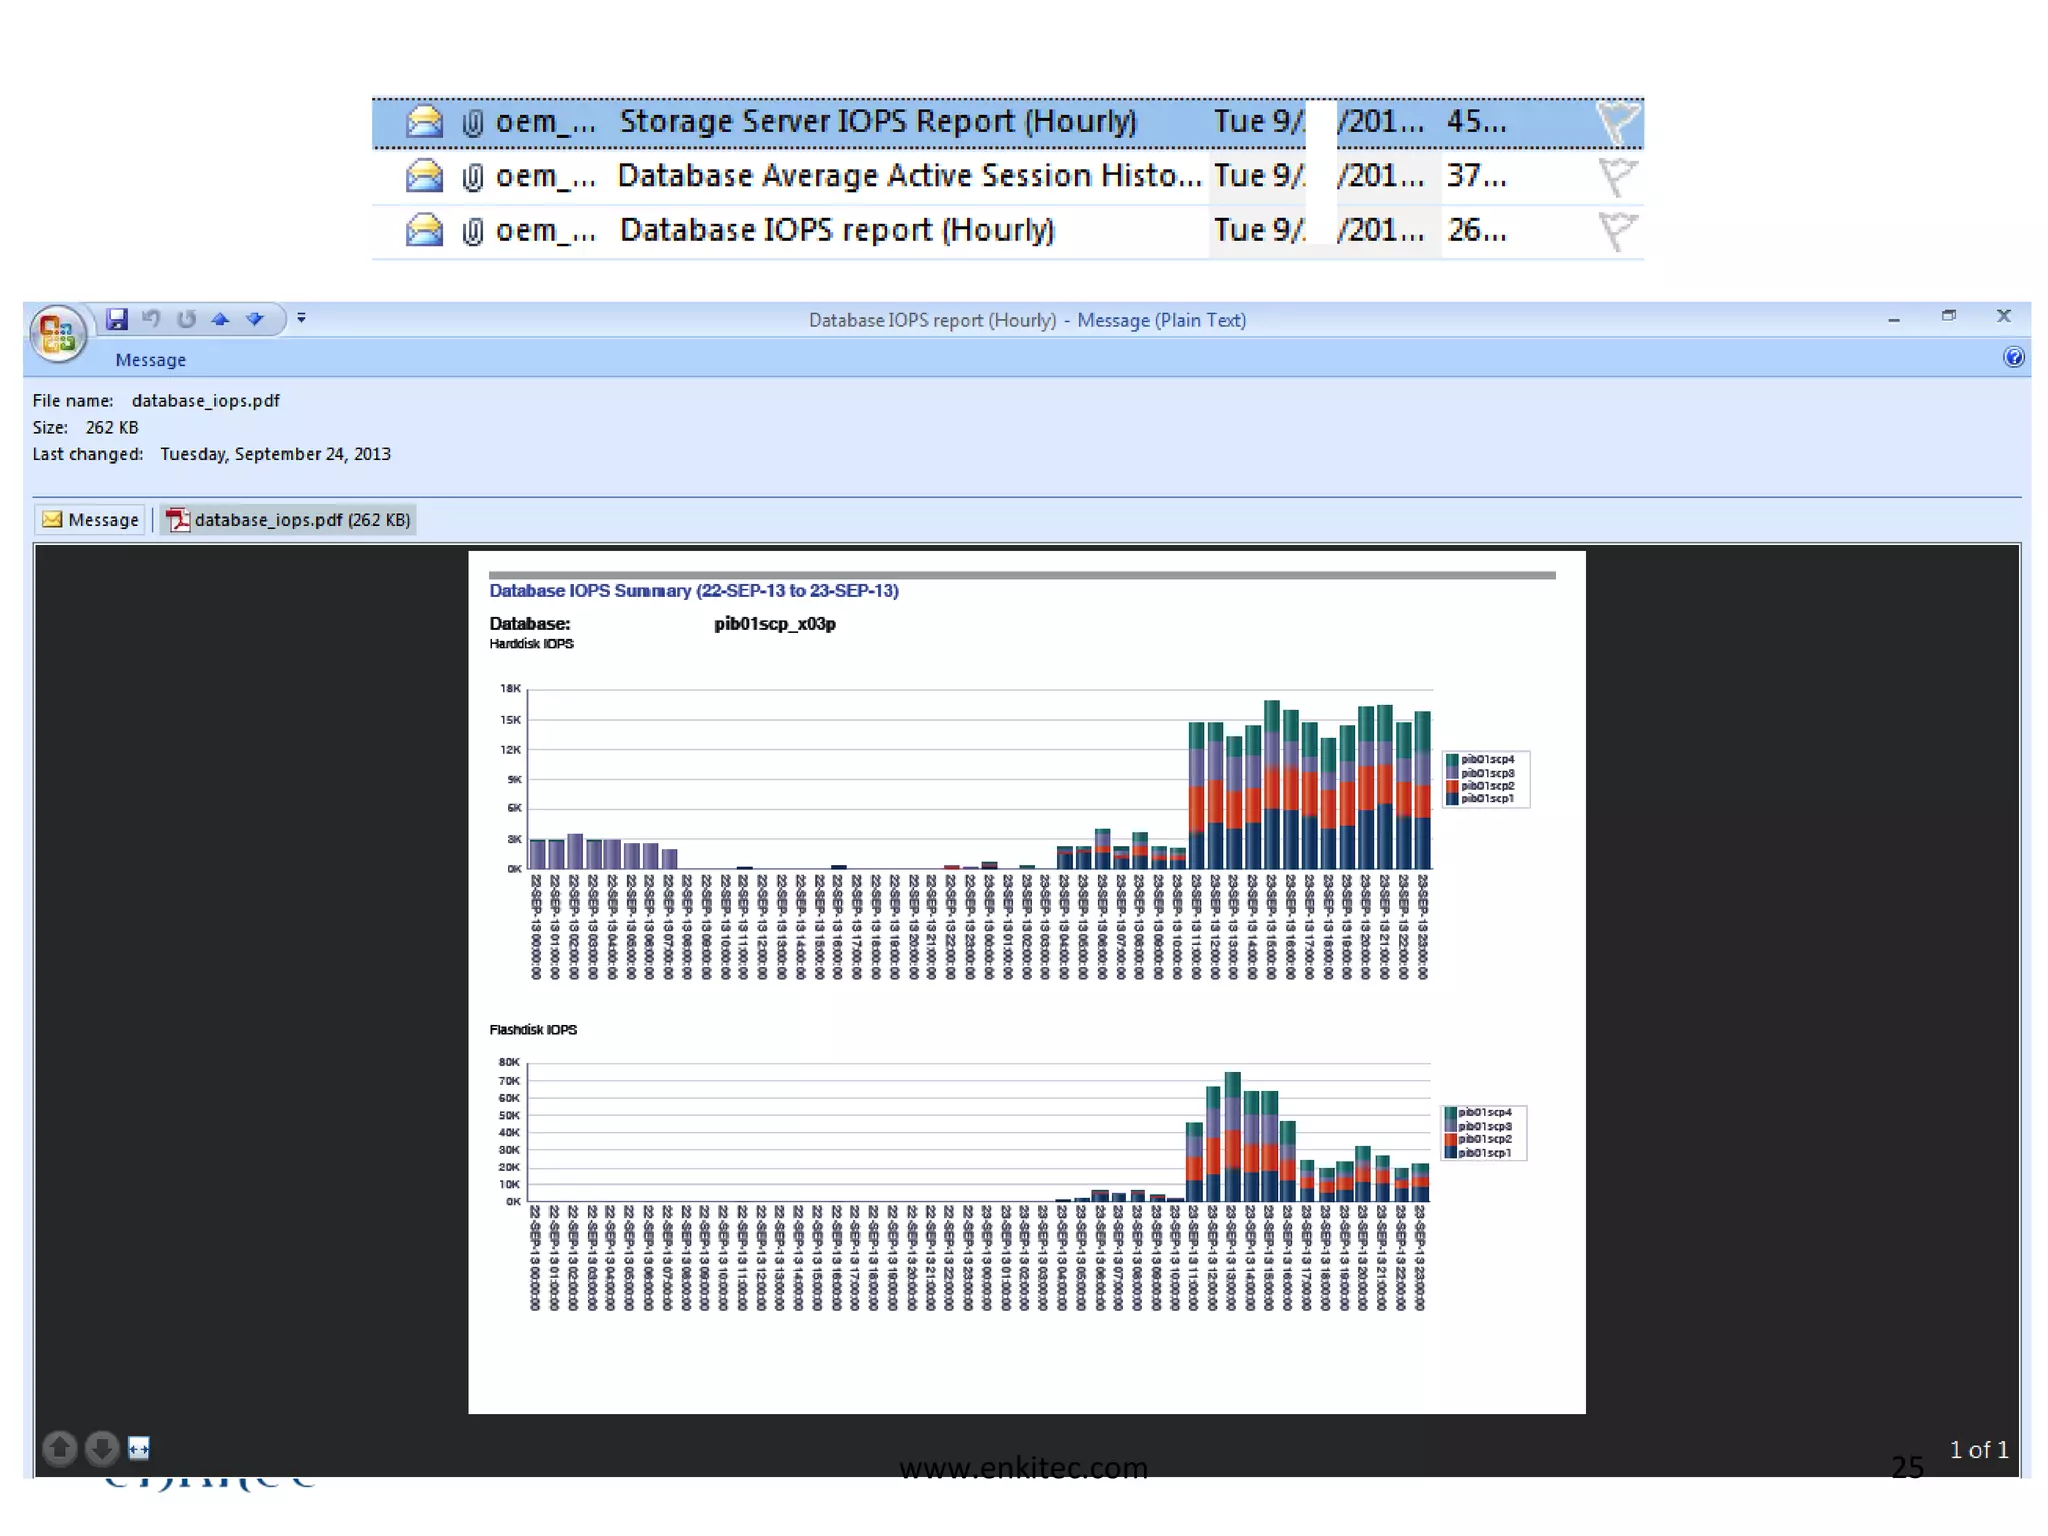Click PDF preview page-down arrow button
Viewport: 2048px width, 1536px height.
(101, 1447)
